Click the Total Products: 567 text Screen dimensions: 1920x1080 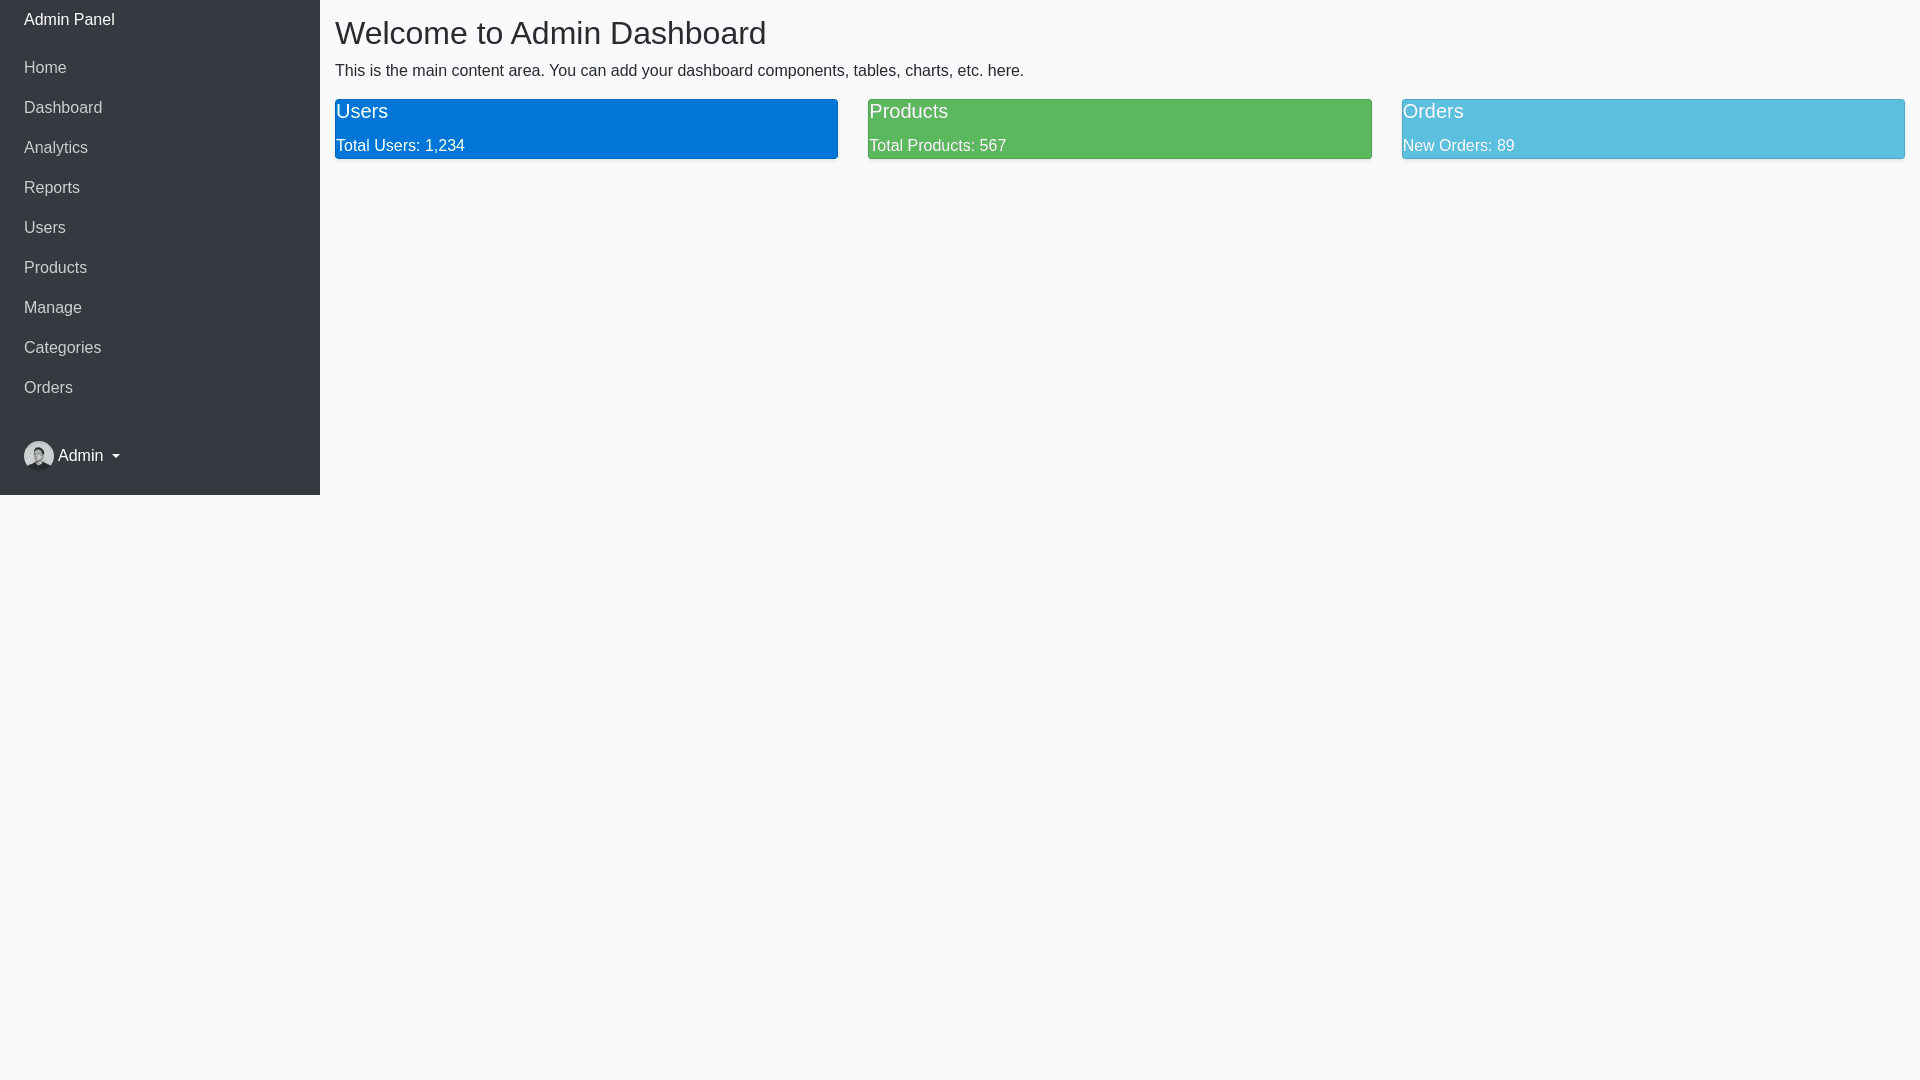(x=937, y=146)
